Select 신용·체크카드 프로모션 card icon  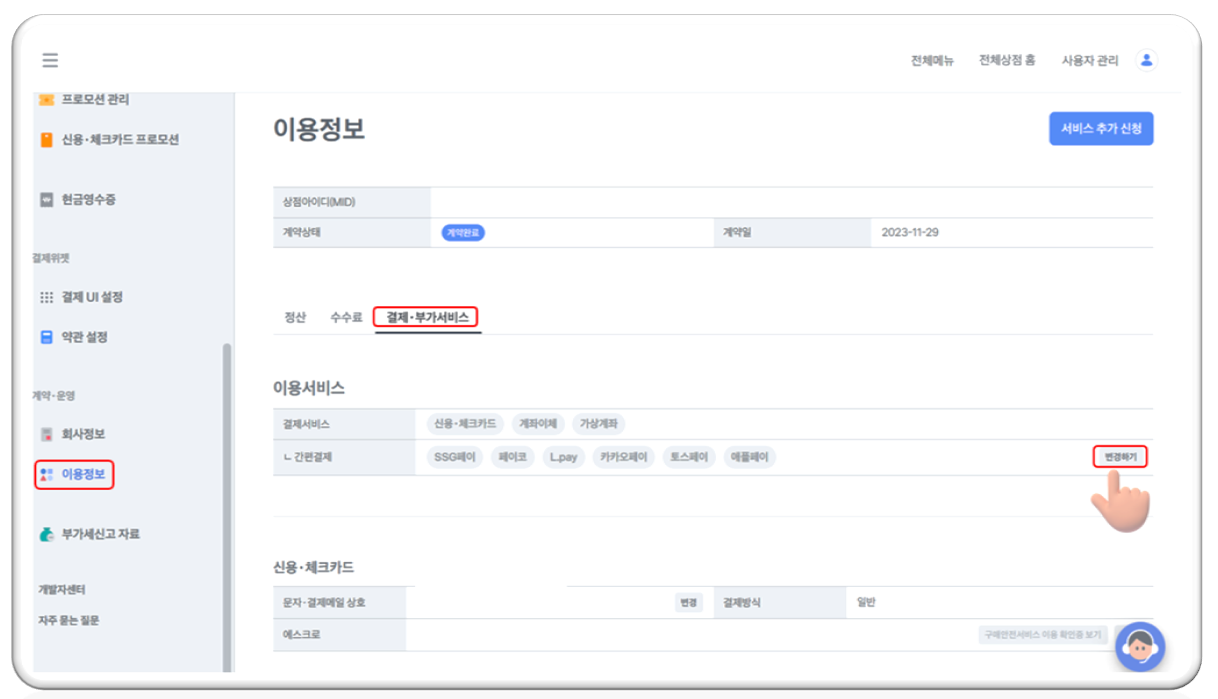tap(46, 140)
